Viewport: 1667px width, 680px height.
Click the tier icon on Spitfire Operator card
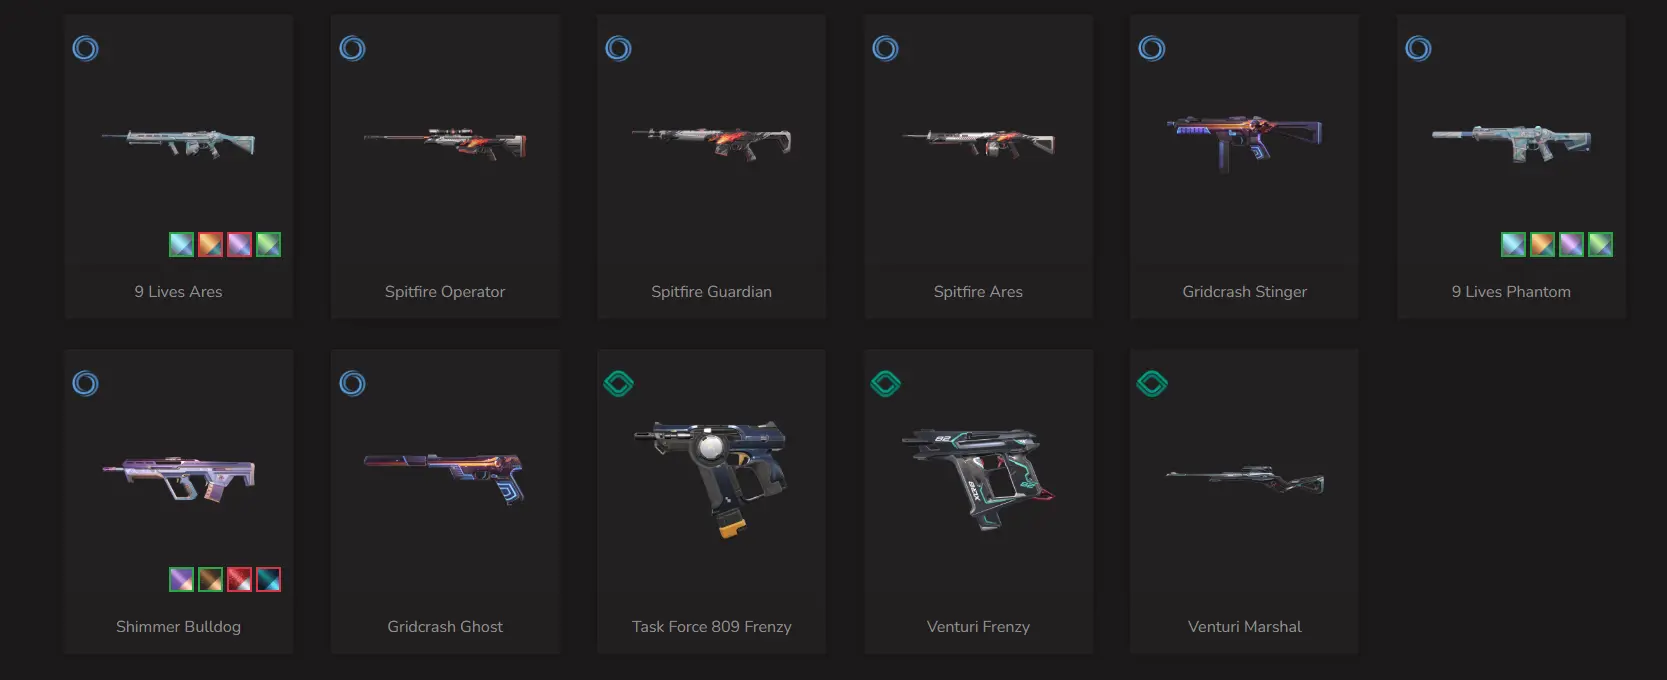[x=352, y=48]
